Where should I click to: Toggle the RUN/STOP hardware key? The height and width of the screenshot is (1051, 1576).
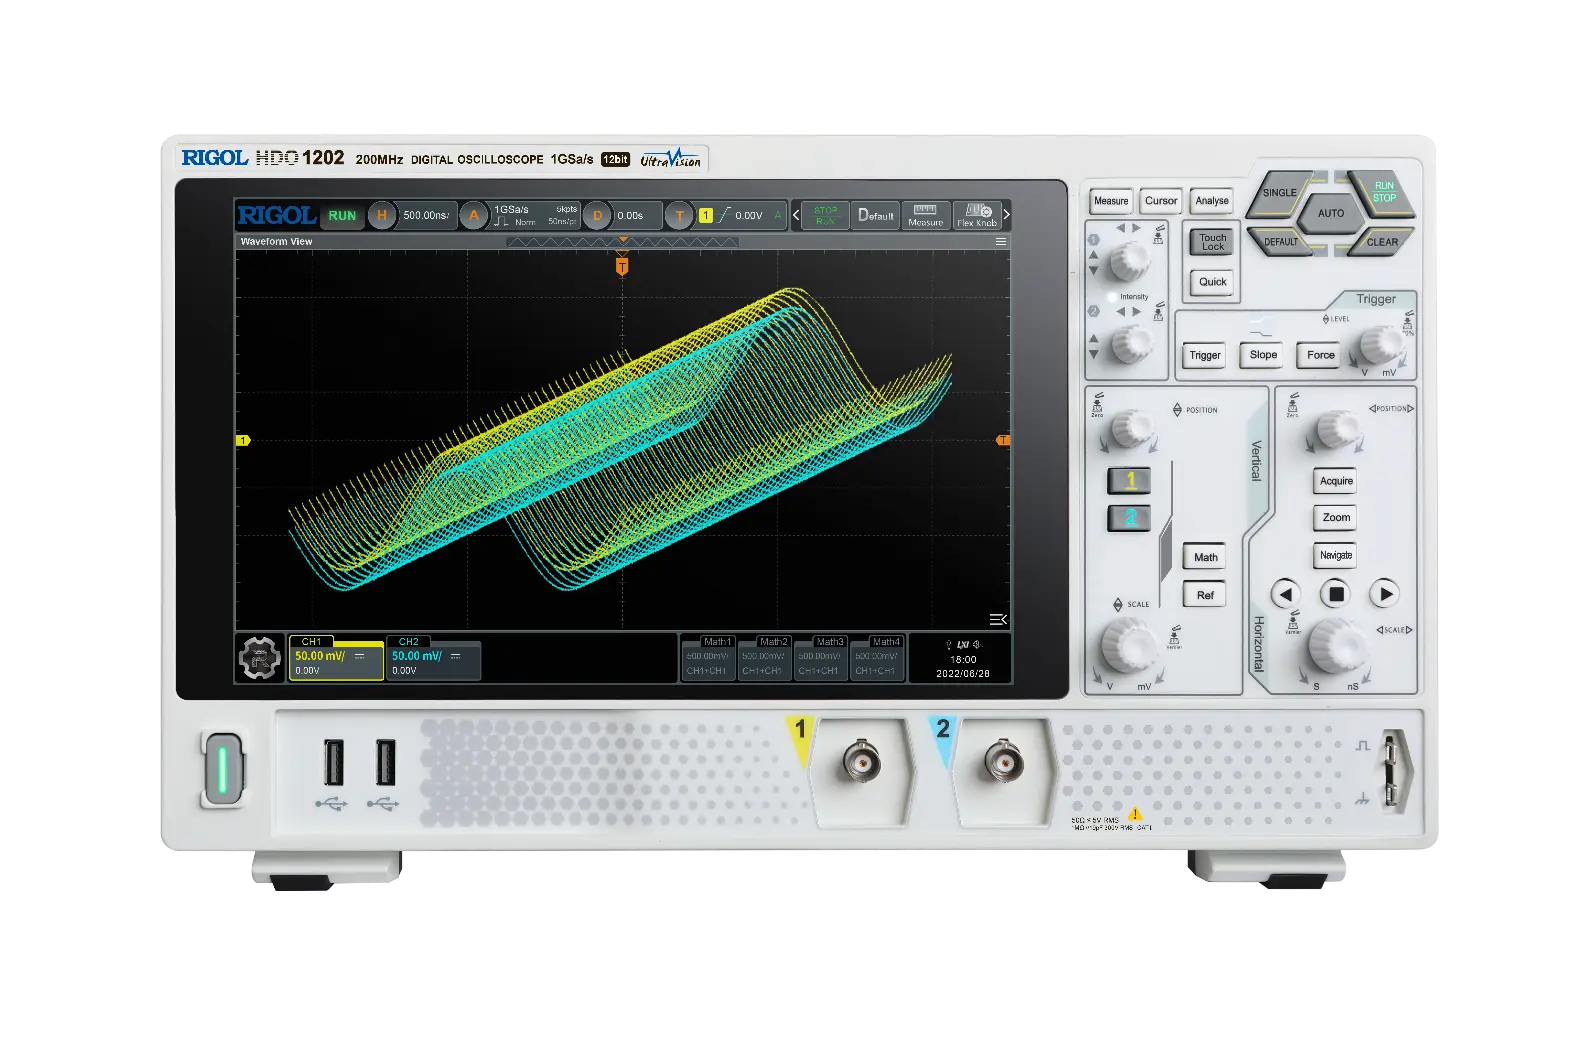[1383, 192]
